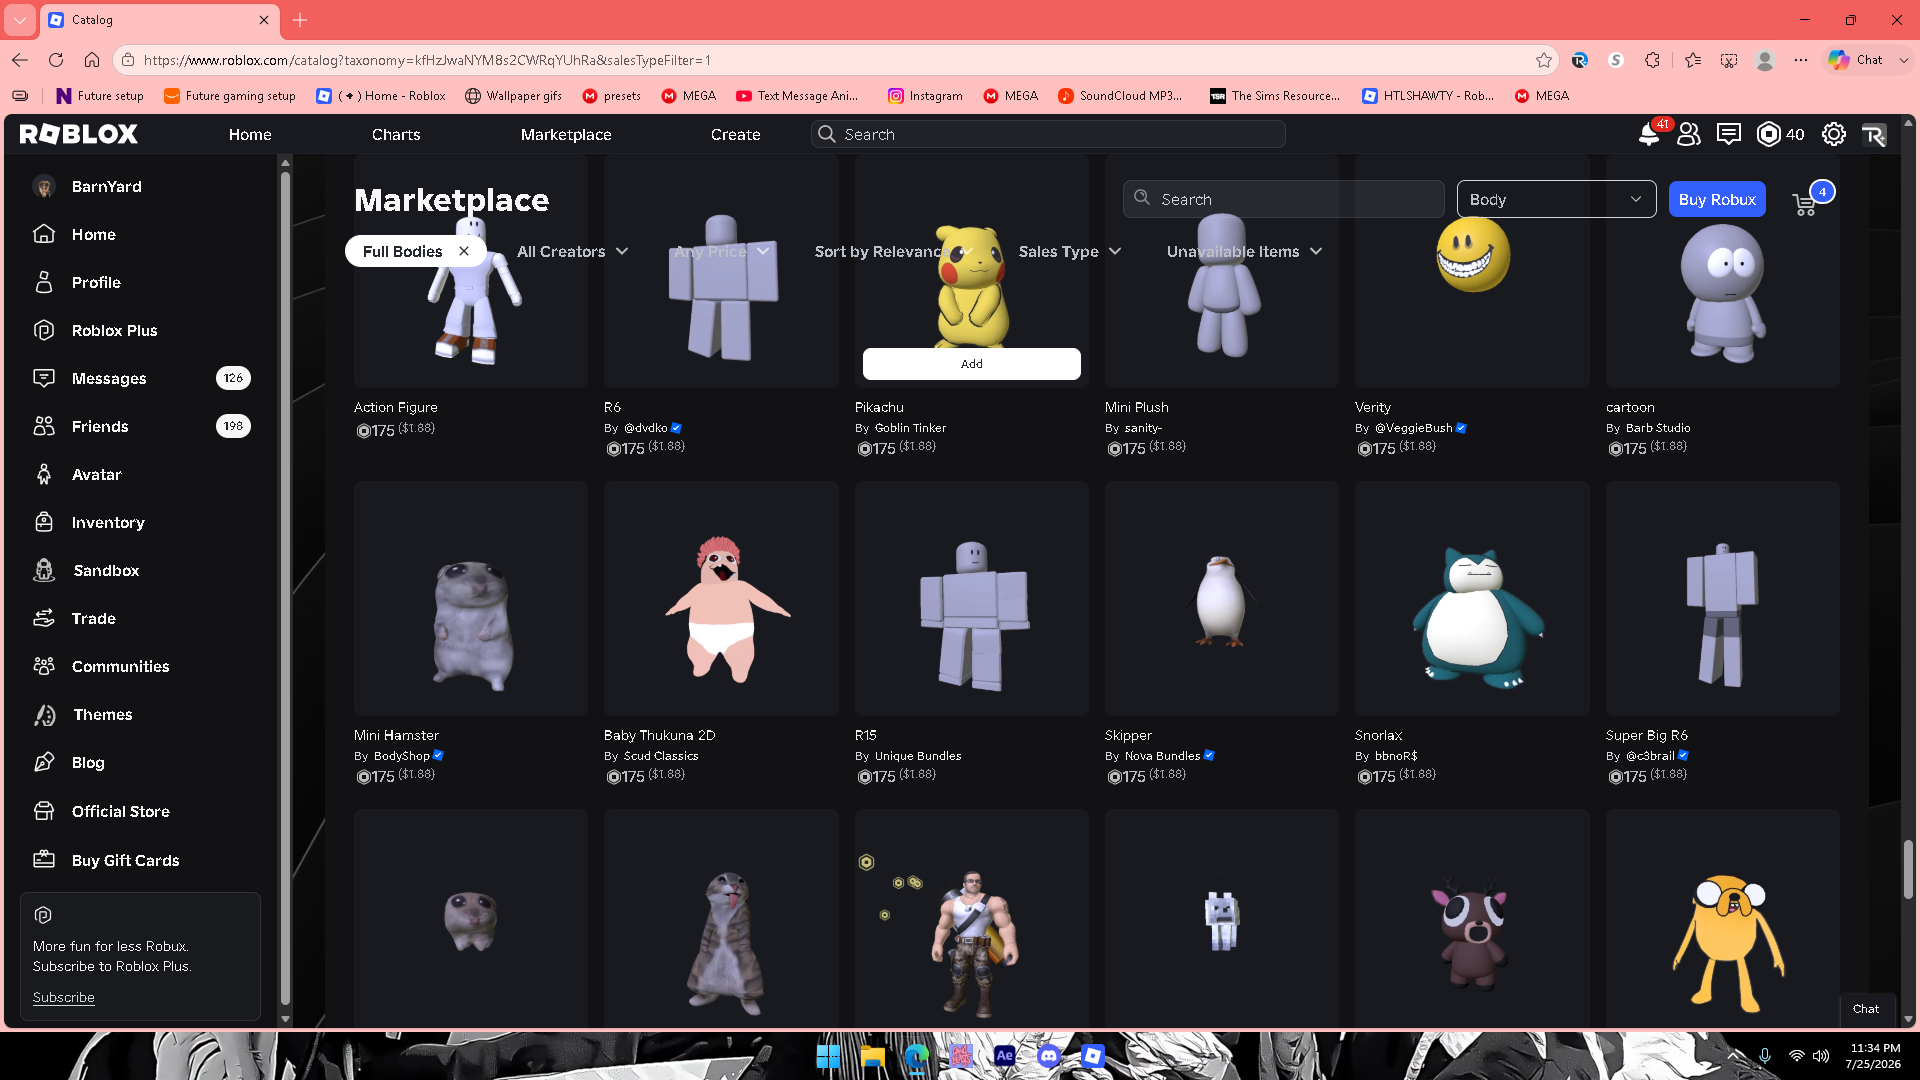Open the Skipper penguin thumbnail
The height and width of the screenshot is (1080, 1920).
tap(1222, 598)
